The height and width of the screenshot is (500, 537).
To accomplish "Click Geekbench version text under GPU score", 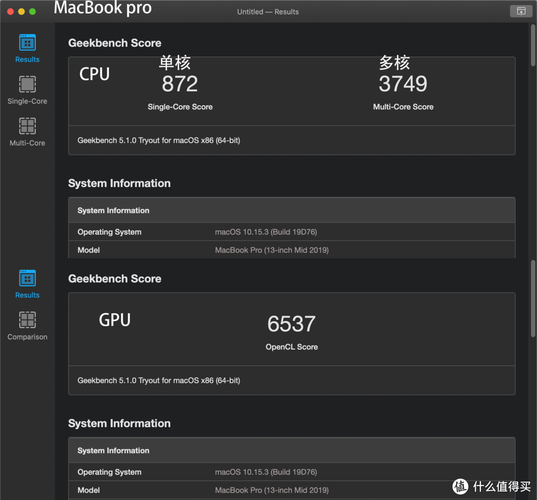I will 159,380.
